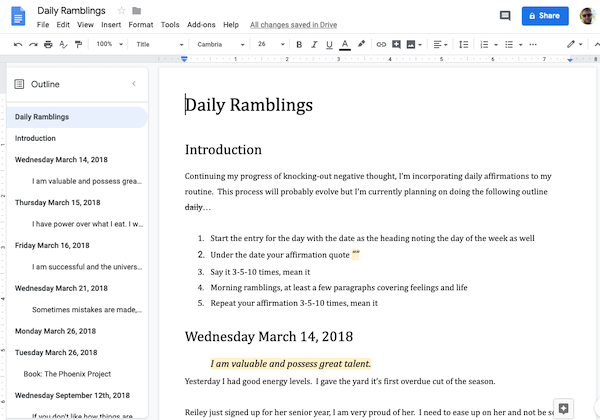Star the Daily Ramblings document
Viewport: 600px width, 420px height.
coord(121,10)
